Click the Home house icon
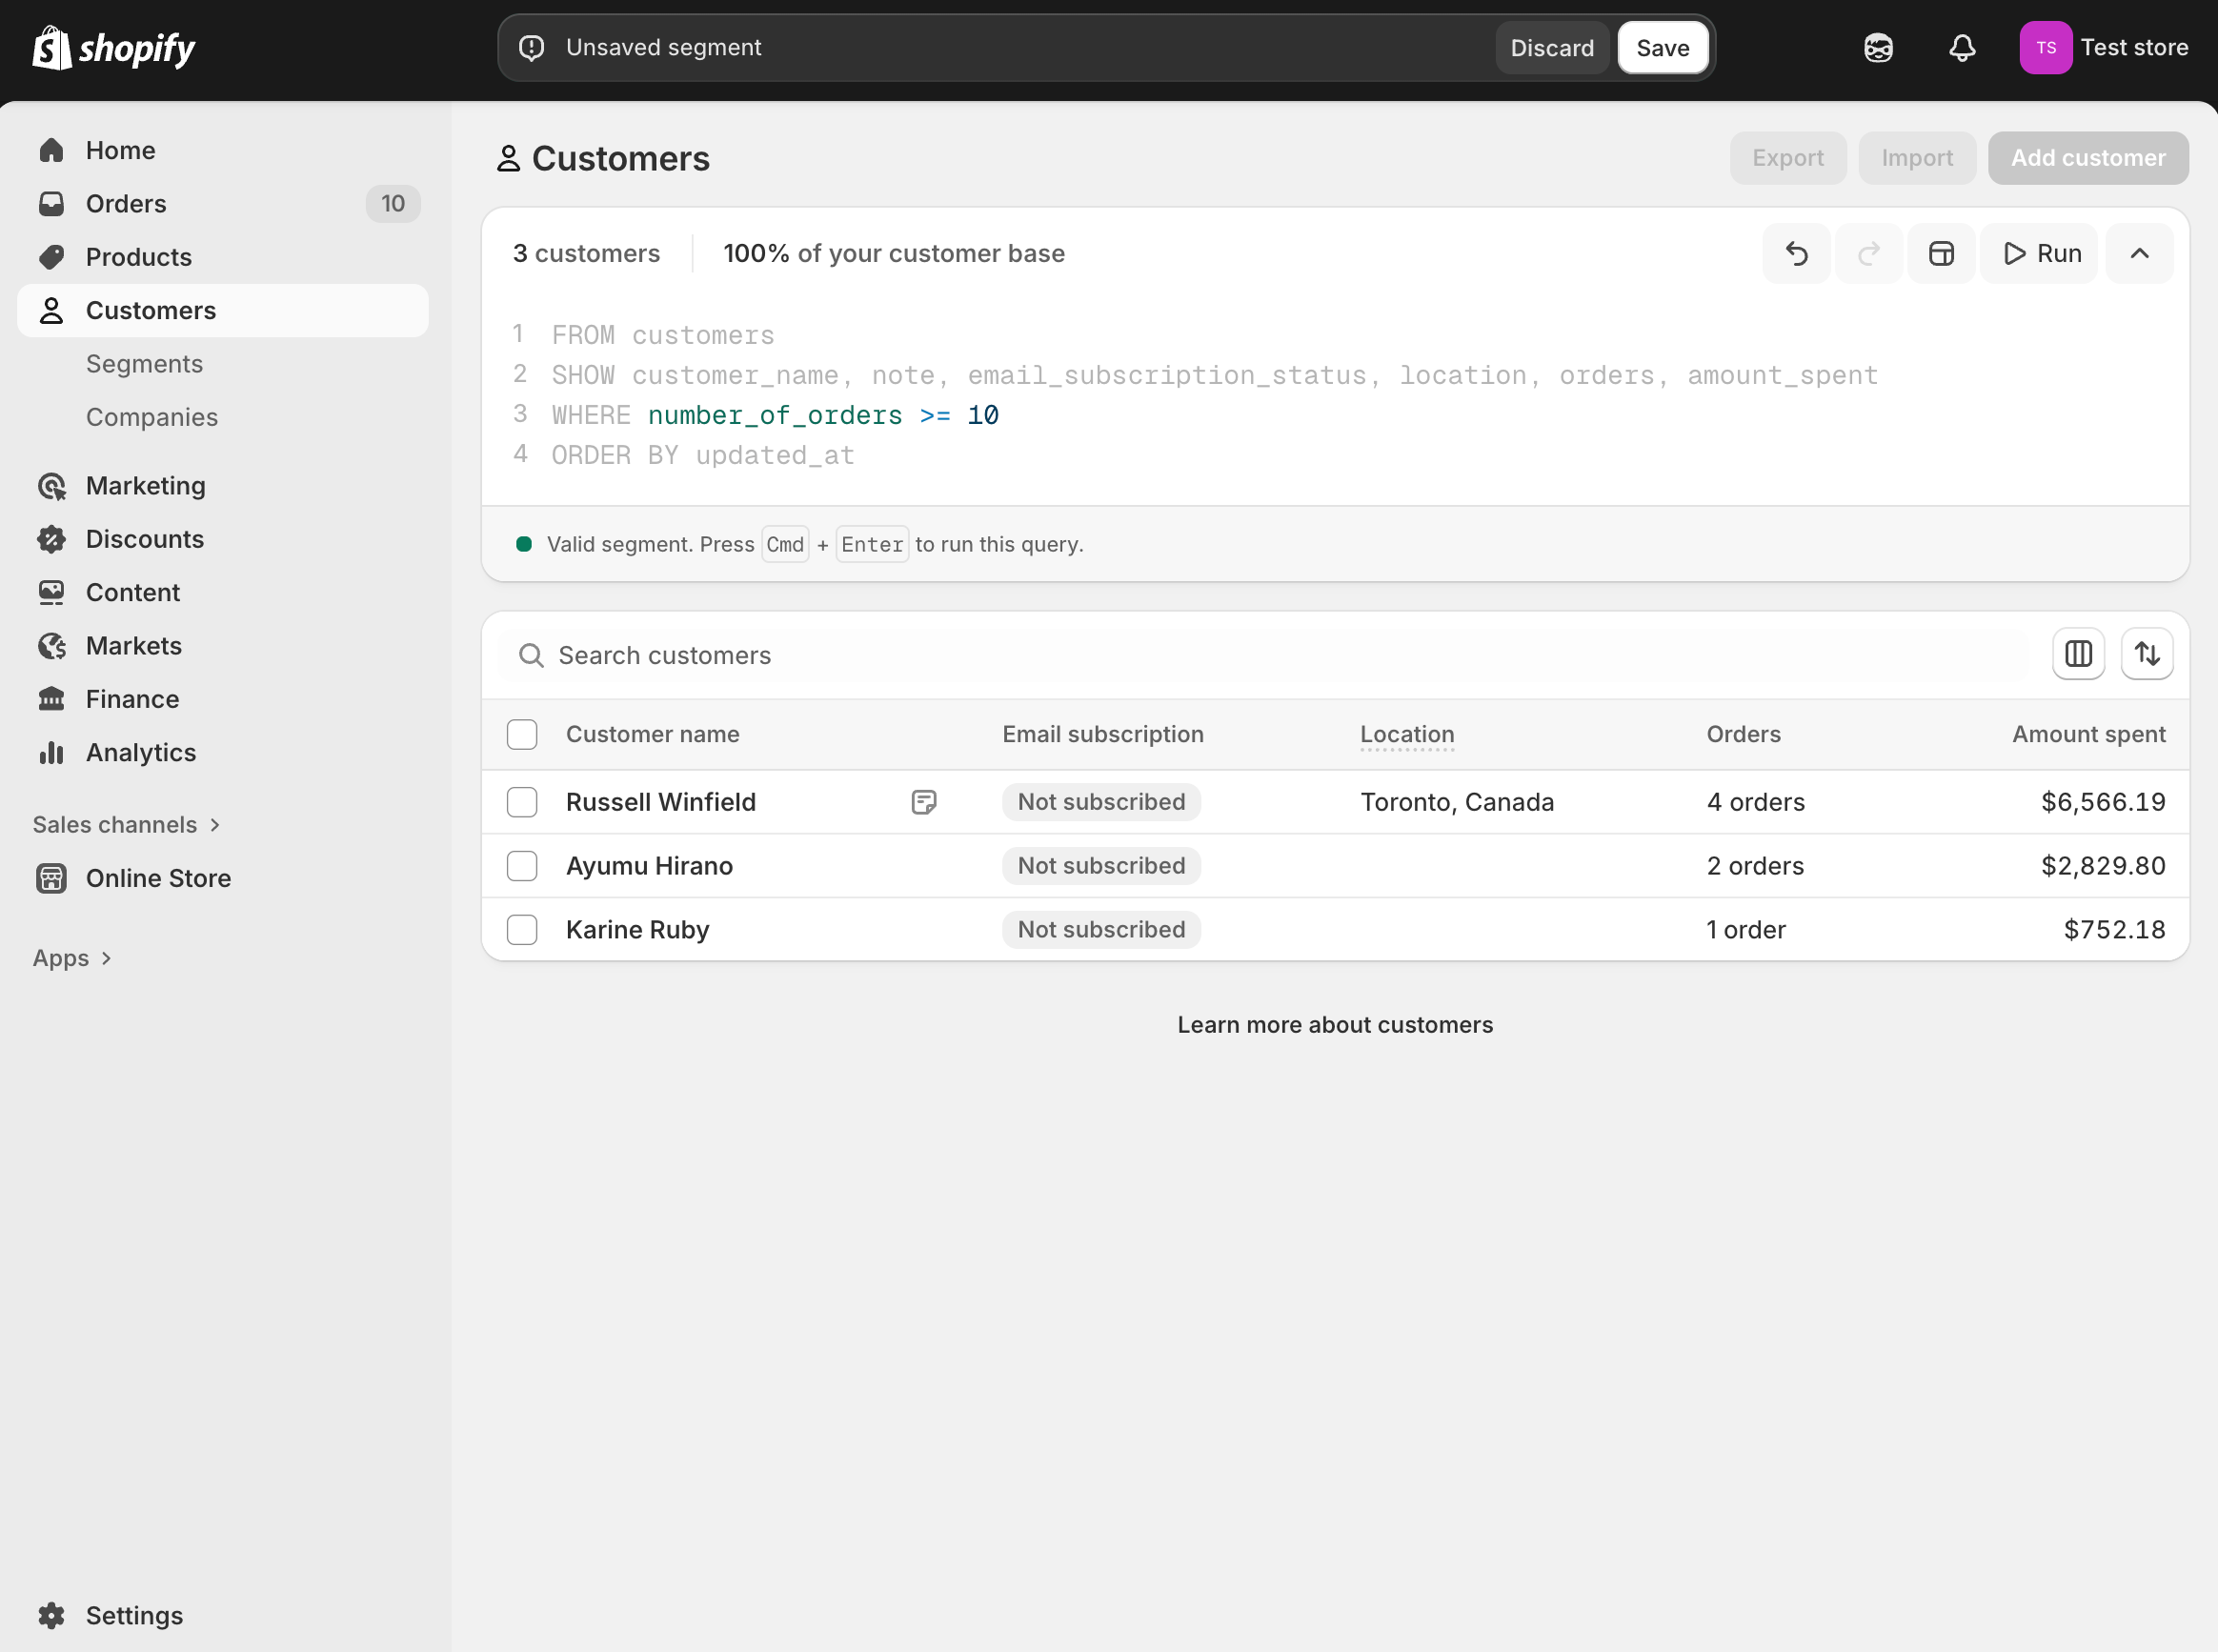Image resolution: width=2218 pixels, height=1652 pixels. (52, 150)
